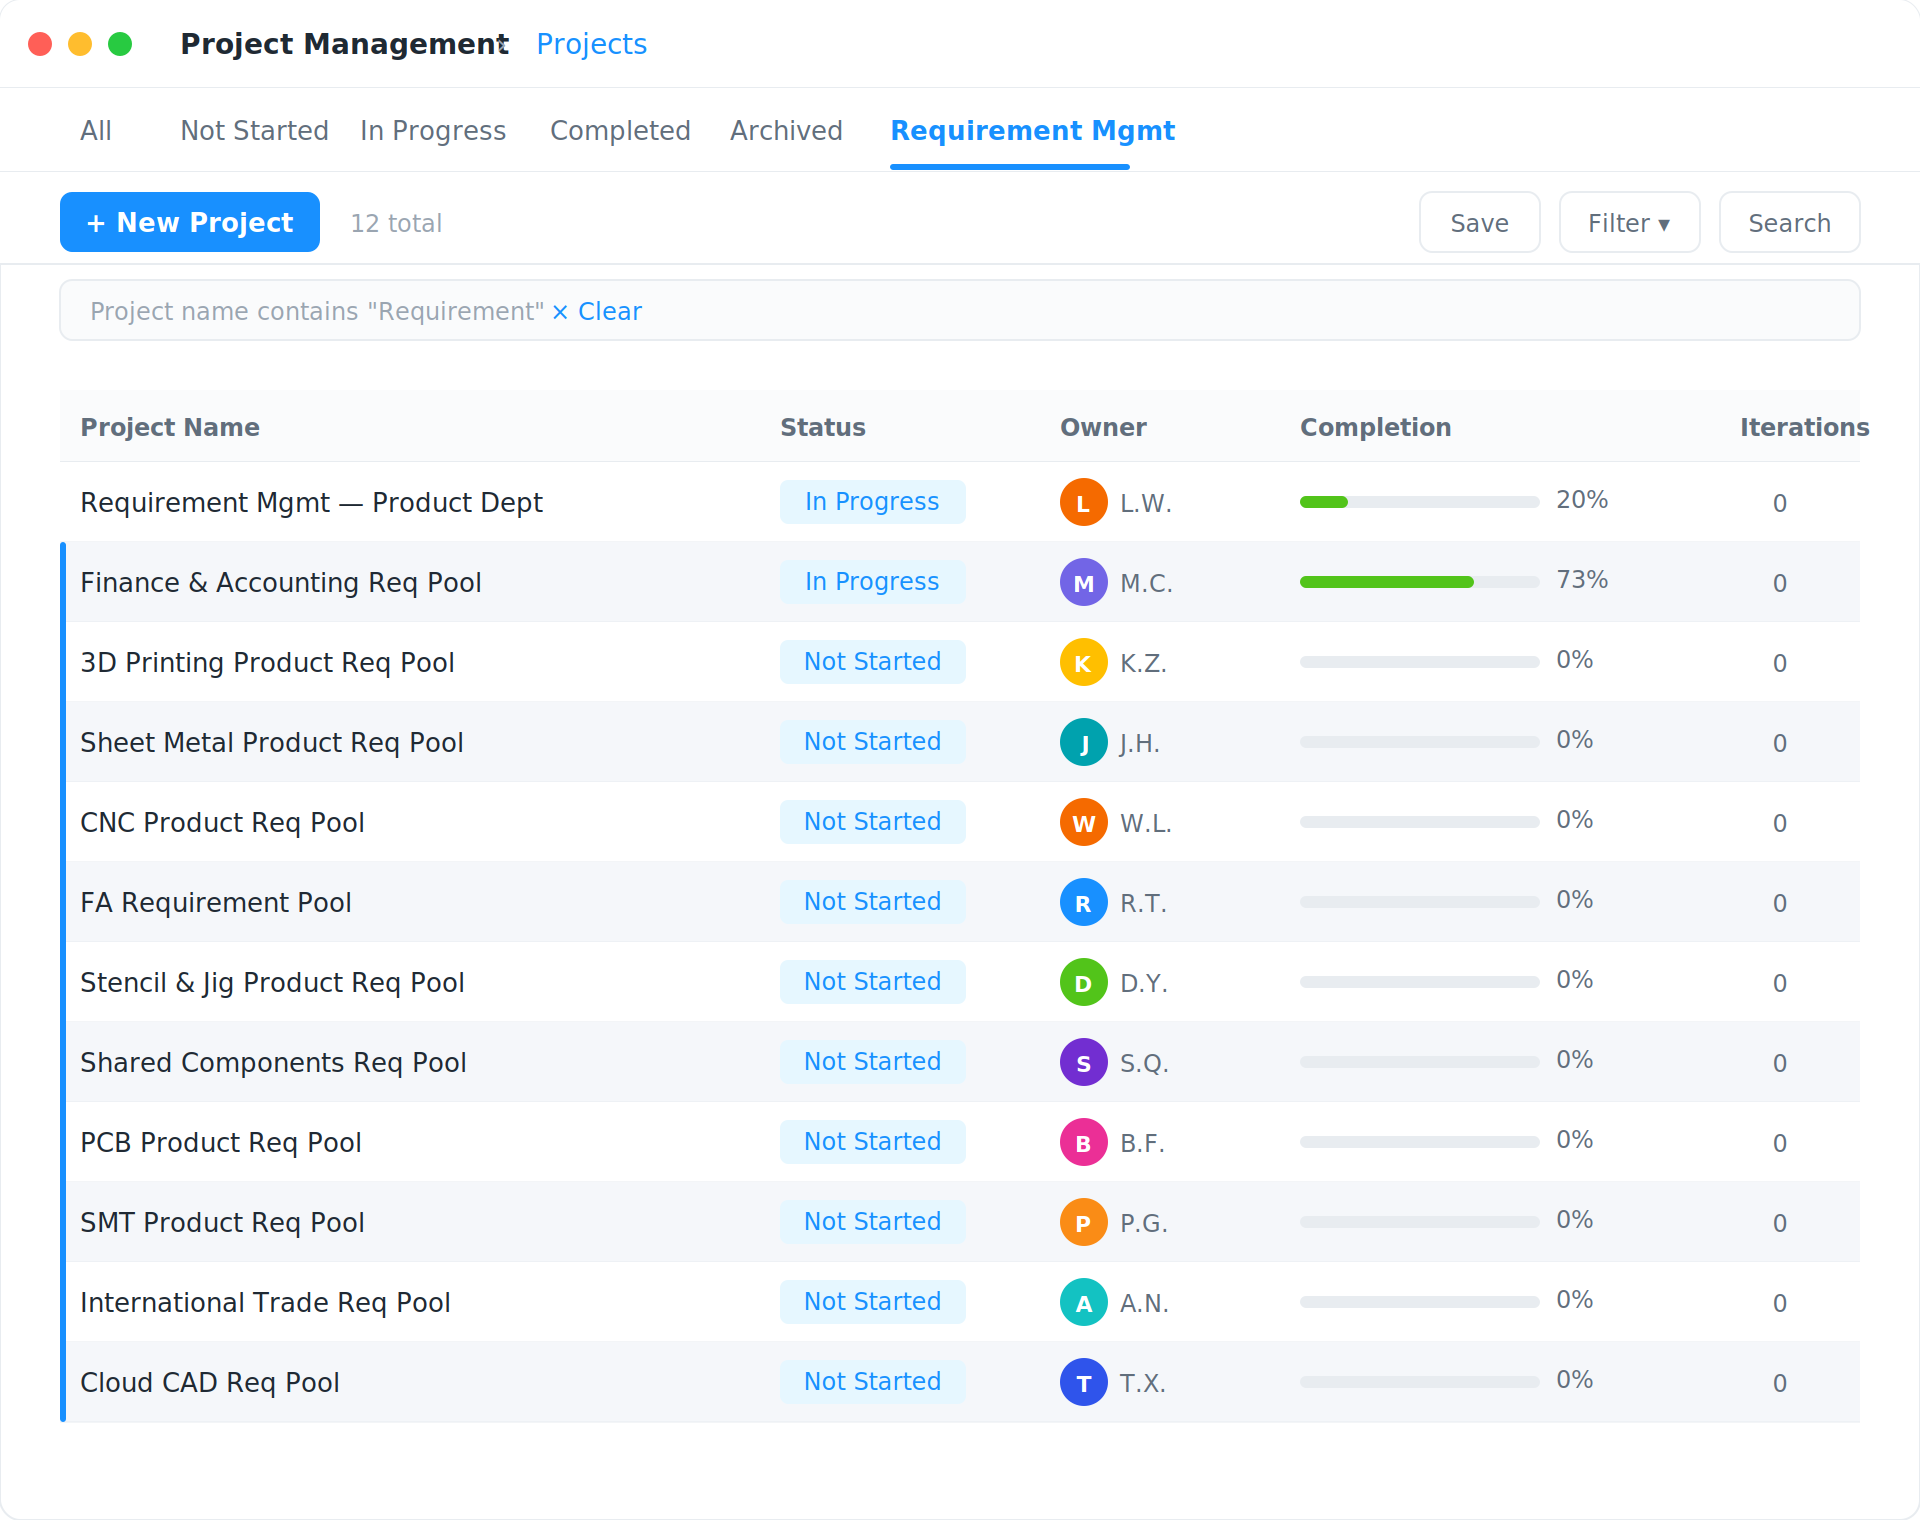Click the D.Y. owner avatar
The width and height of the screenshot is (1920, 1520).
pos(1084,982)
